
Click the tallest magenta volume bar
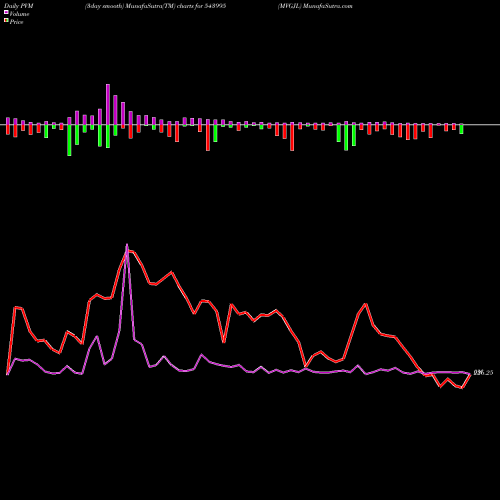tap(108, 104)
